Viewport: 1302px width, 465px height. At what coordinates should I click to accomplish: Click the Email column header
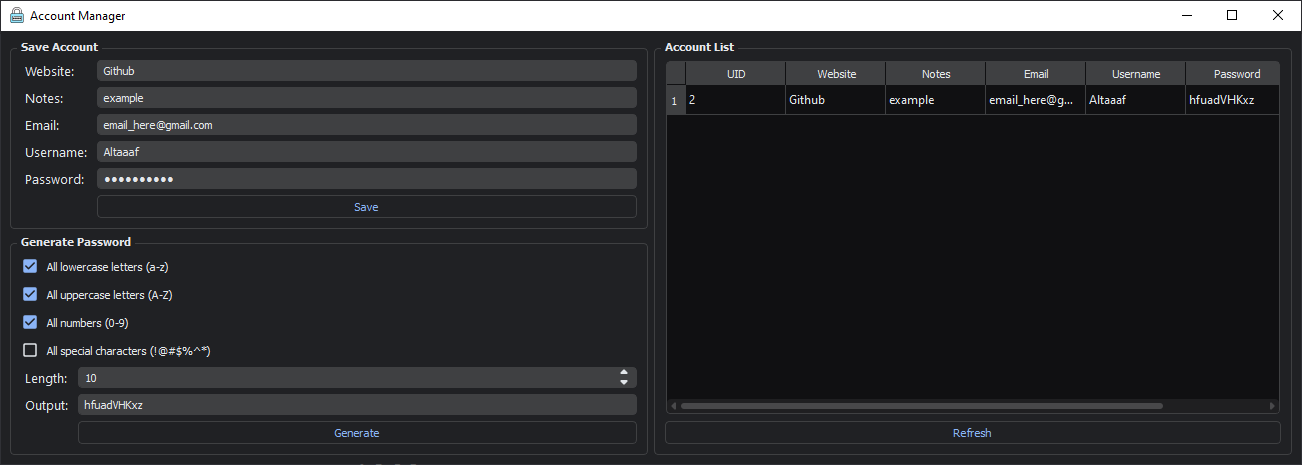click(x=1036, y=74)
